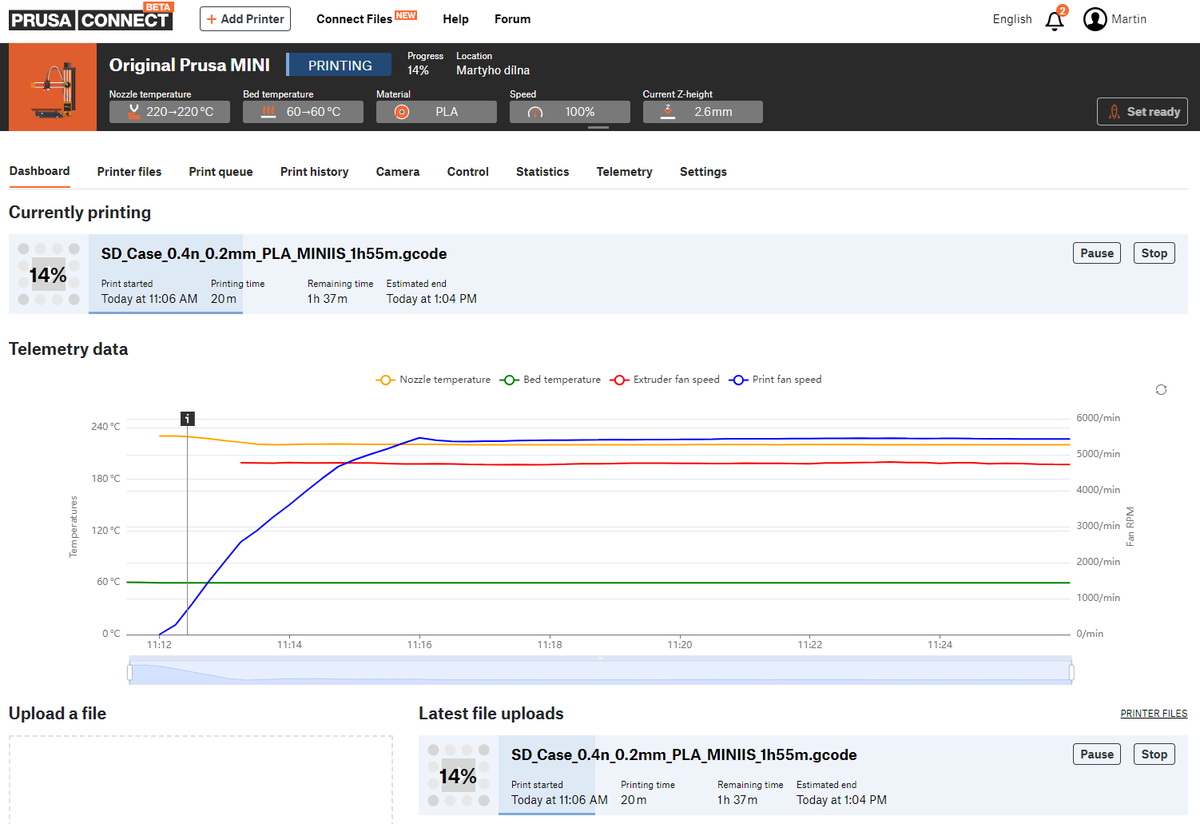This screenshot has width=1200, height=824.
Task: Stop the currently printing job
Action: (x=1154, y=253)
